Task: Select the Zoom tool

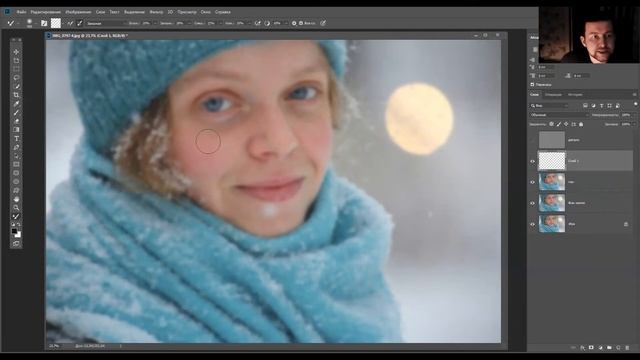Action: pyautogui.click(x=16, y=208)
